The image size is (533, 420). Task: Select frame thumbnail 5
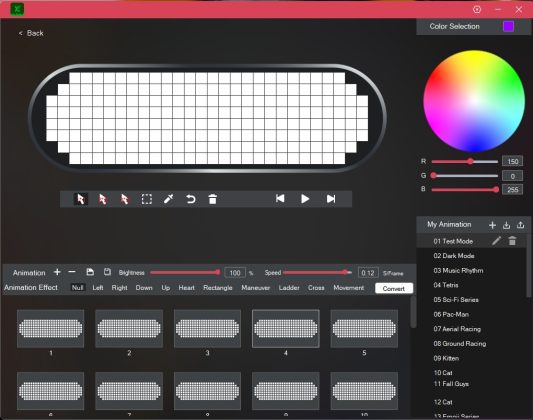pyautogui.click(x=364, y=329)
